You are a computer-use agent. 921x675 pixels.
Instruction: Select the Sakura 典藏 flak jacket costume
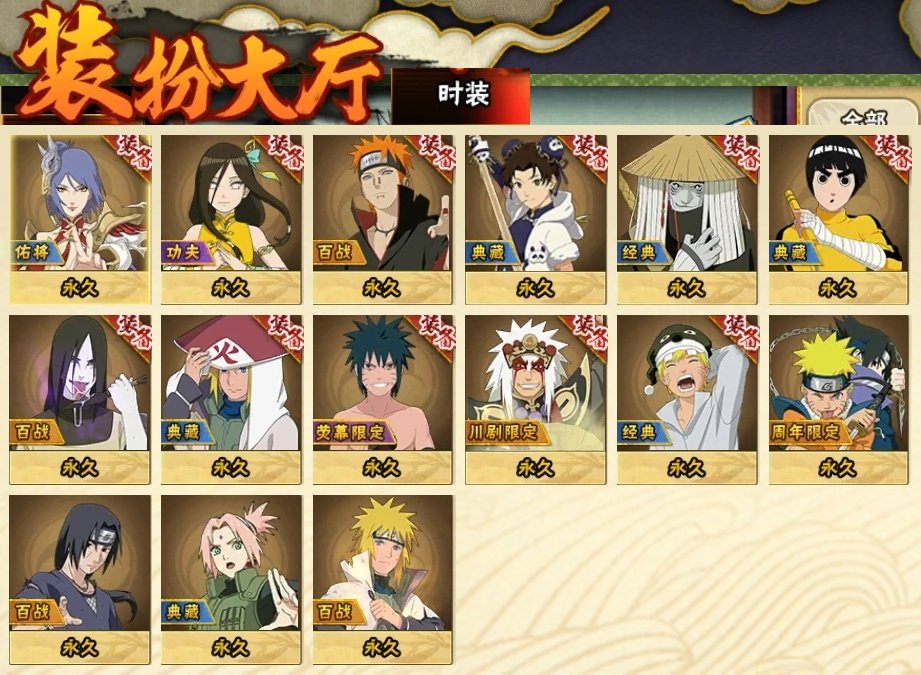pos(231,579)
